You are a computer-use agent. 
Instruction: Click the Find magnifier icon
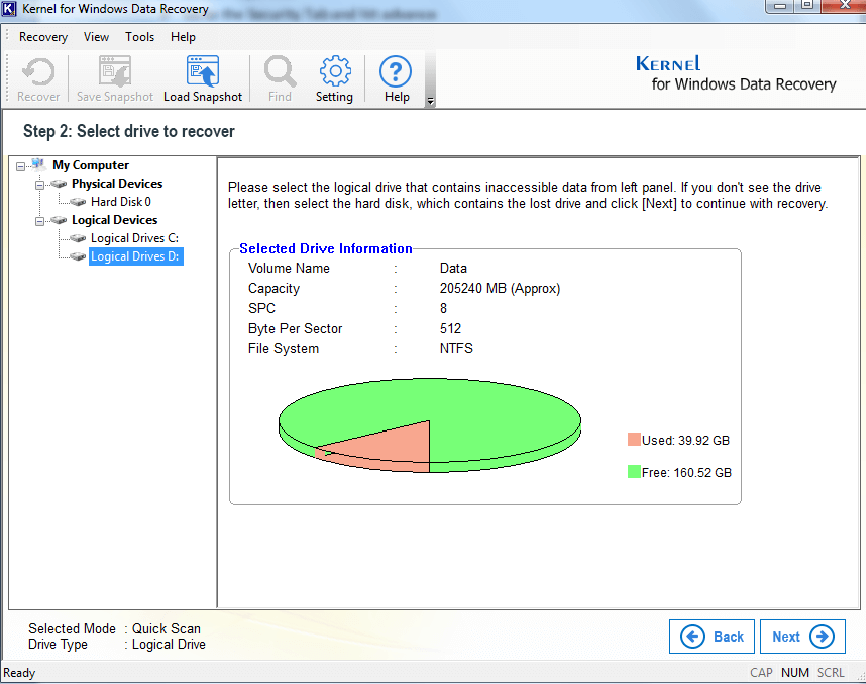pos(280,72)
